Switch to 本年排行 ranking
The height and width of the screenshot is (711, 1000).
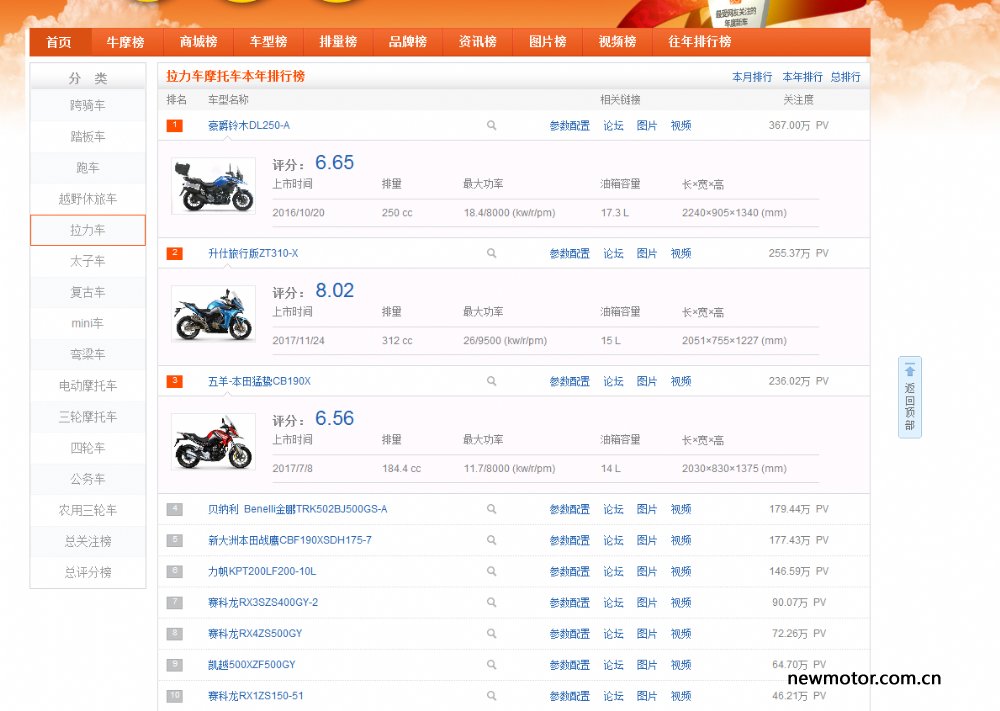pos(802,77)
